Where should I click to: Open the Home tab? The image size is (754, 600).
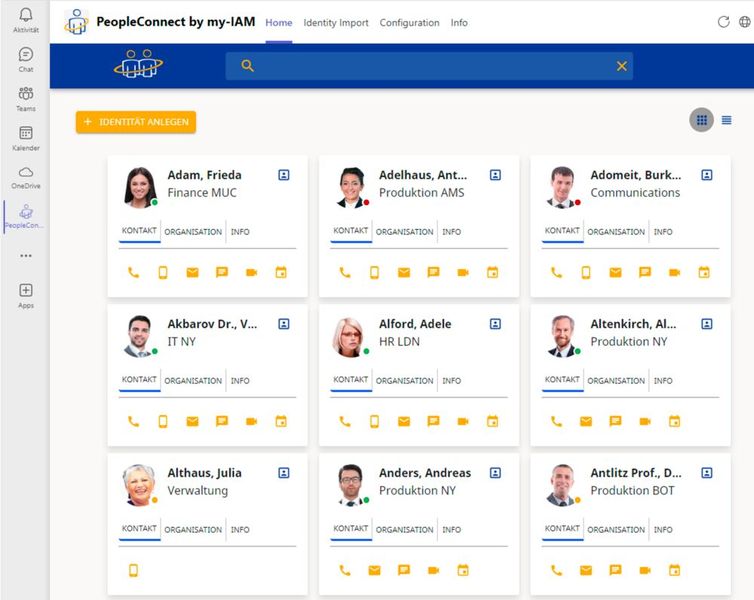pyautogui.click(x=279, y=23)
